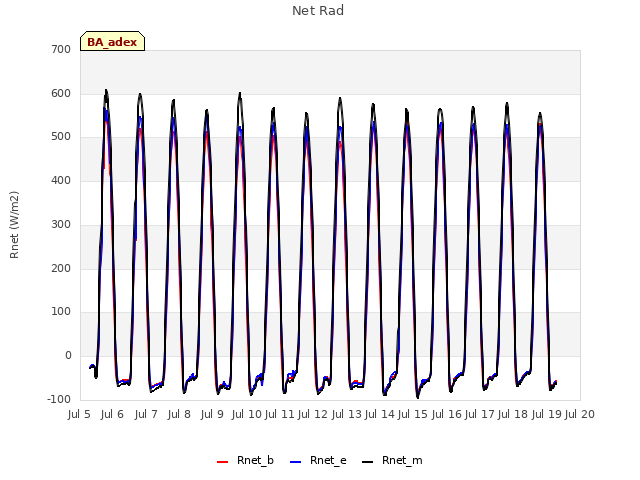Click the 200 y-axis tick label

click(x=61, y=269)
